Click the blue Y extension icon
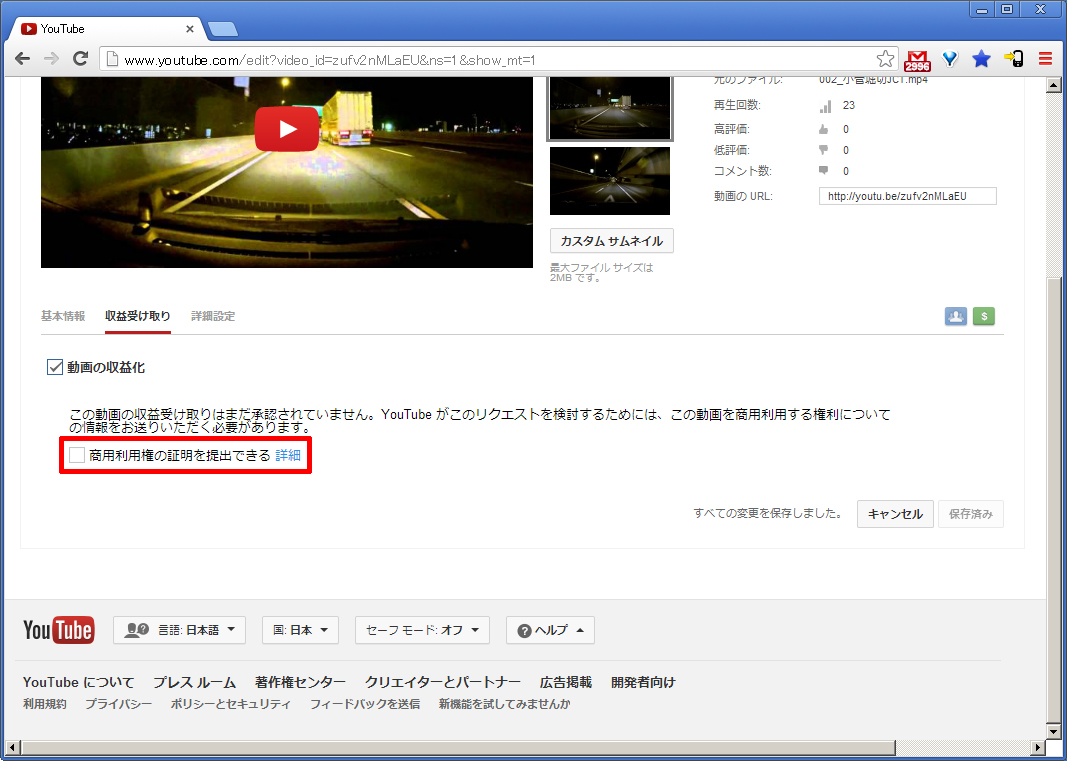 pos(950,59)
